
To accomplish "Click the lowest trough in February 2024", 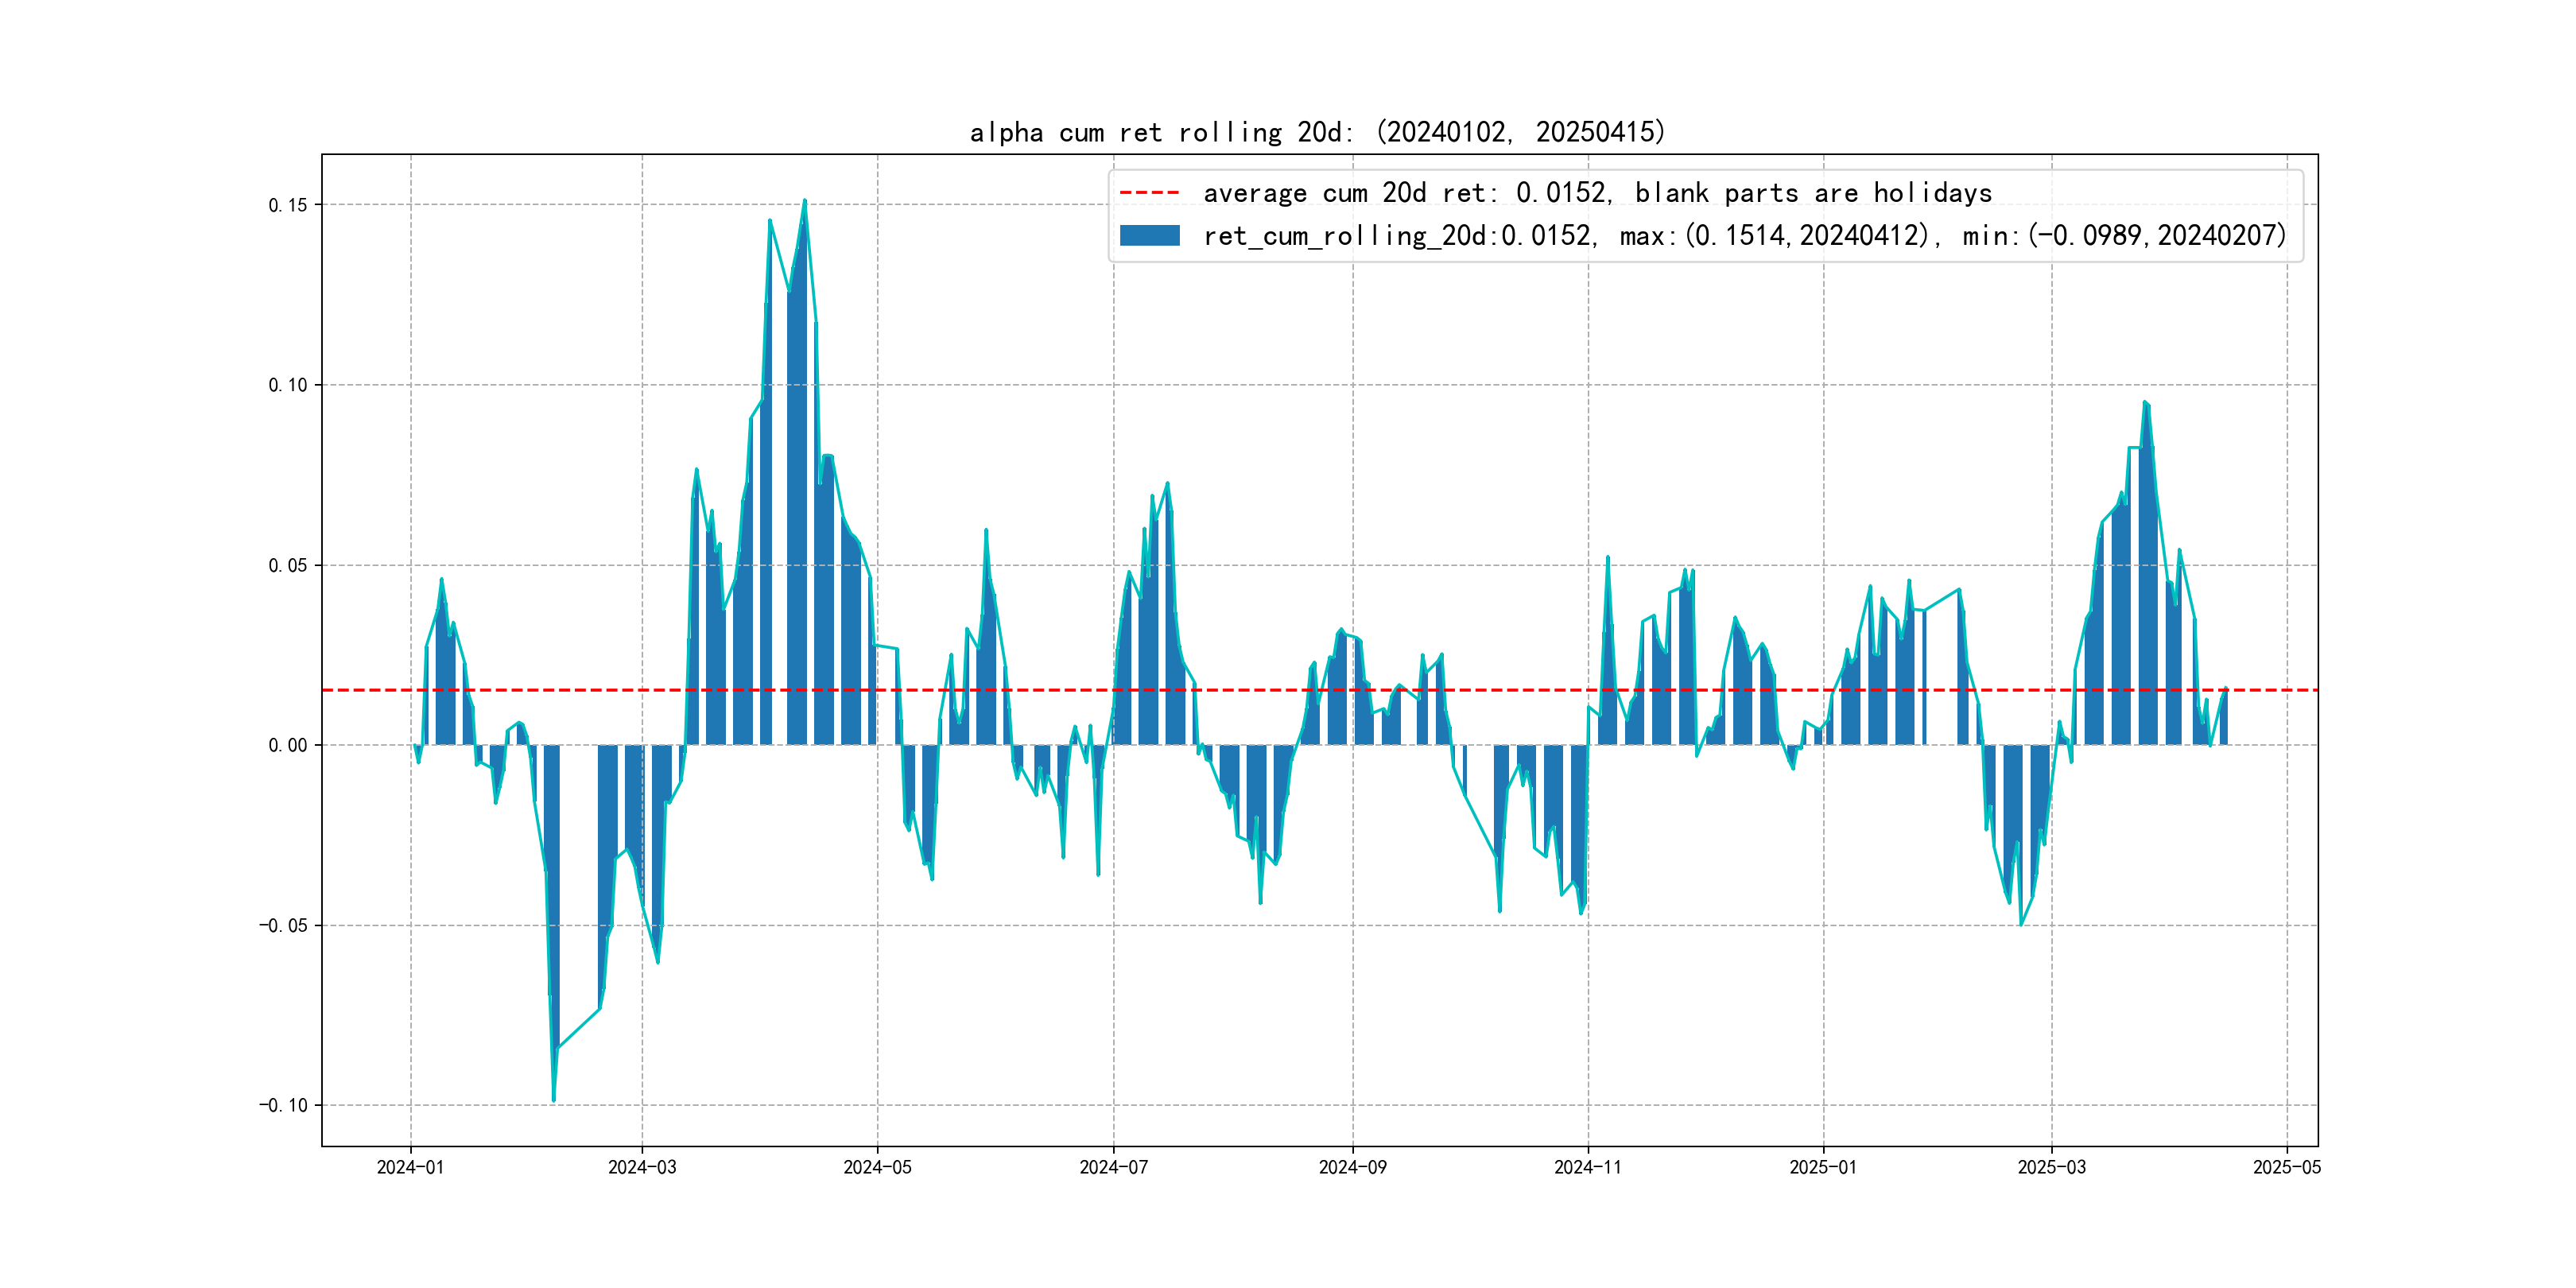I will coord(554,1098).
